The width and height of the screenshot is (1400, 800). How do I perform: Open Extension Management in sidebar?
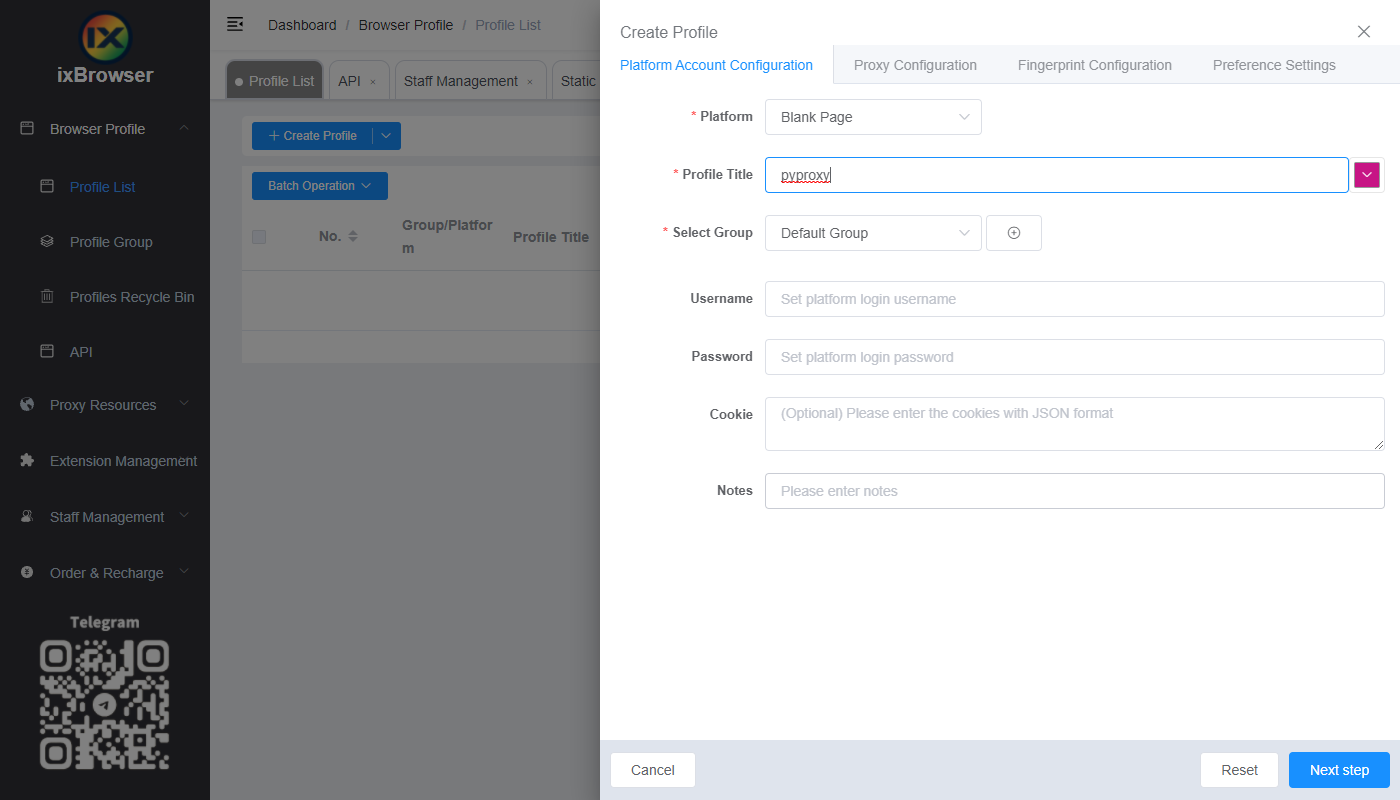click(124, 461)
